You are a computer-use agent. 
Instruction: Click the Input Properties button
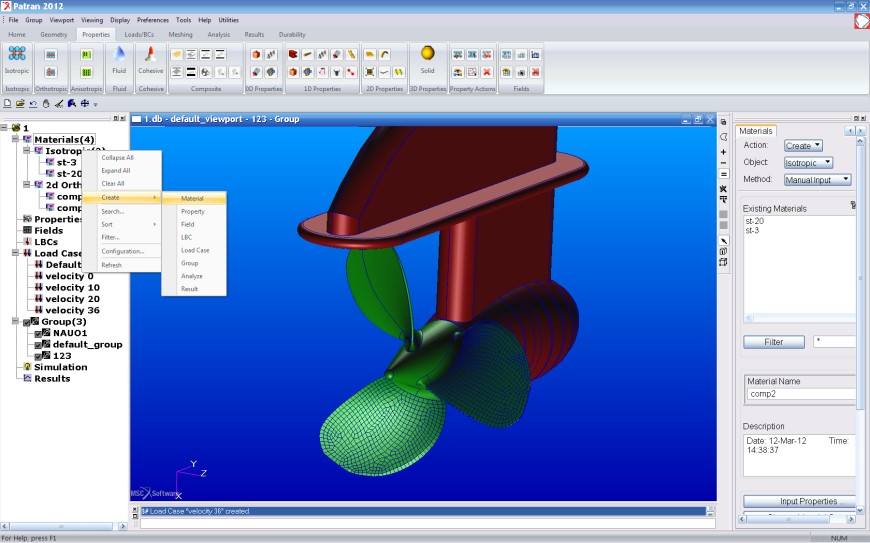coord(800,501)
